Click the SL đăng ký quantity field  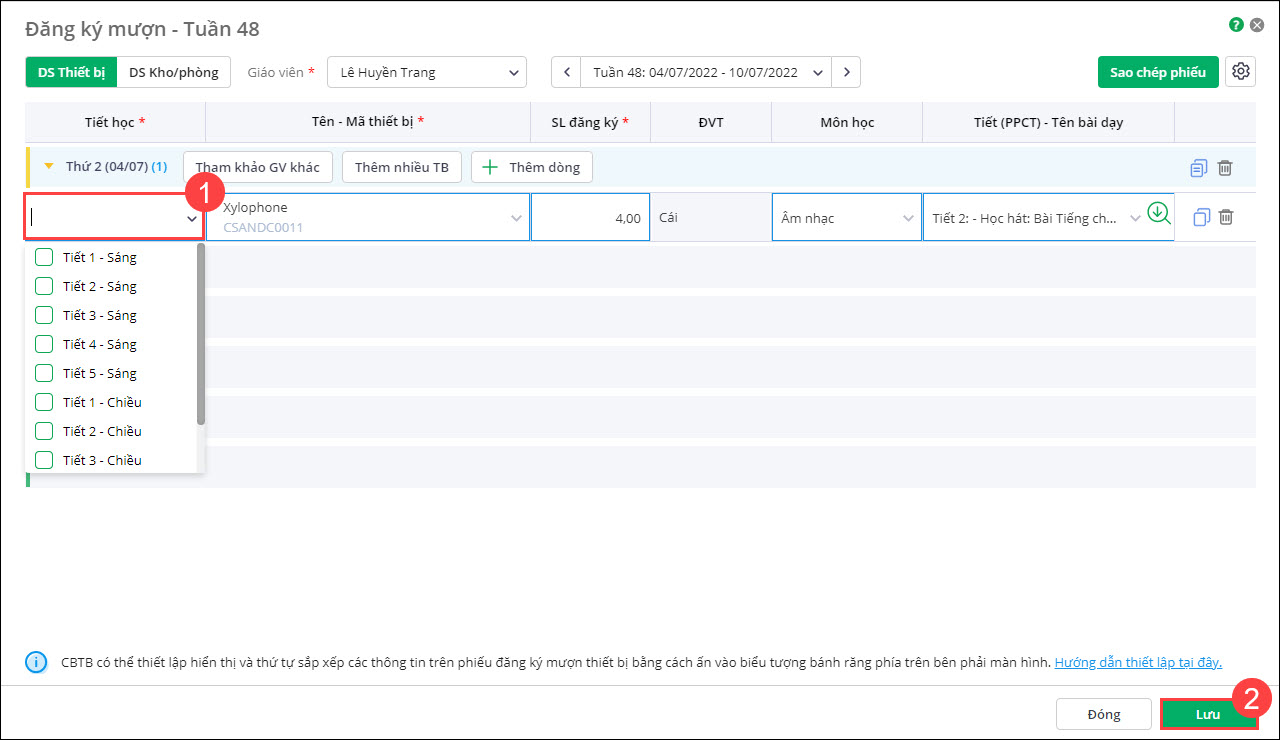[590, 218]
